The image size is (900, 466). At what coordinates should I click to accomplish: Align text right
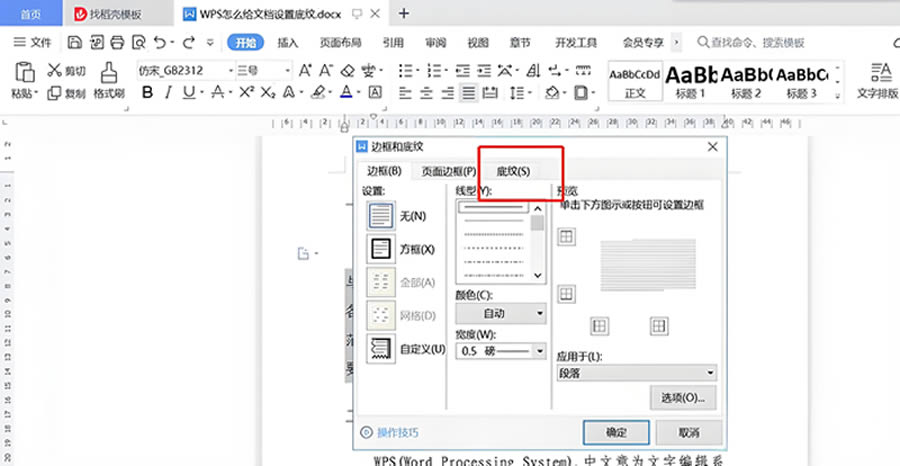(x=448, y=92)
